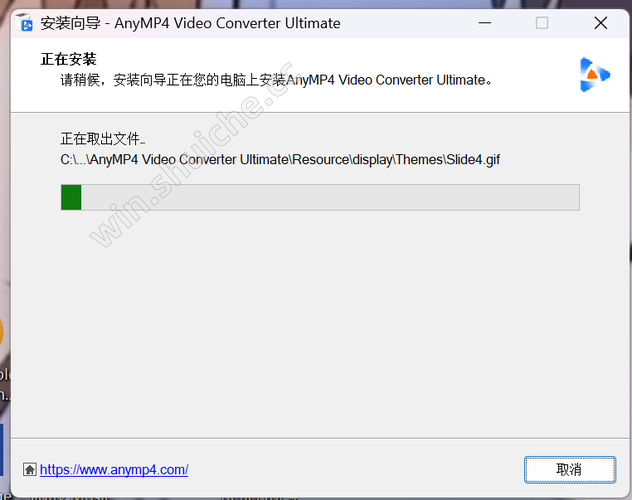This screenshot has width=632, height=500.
Task: Click the orange desktop icon at the left edge
Action: (2, 332)
